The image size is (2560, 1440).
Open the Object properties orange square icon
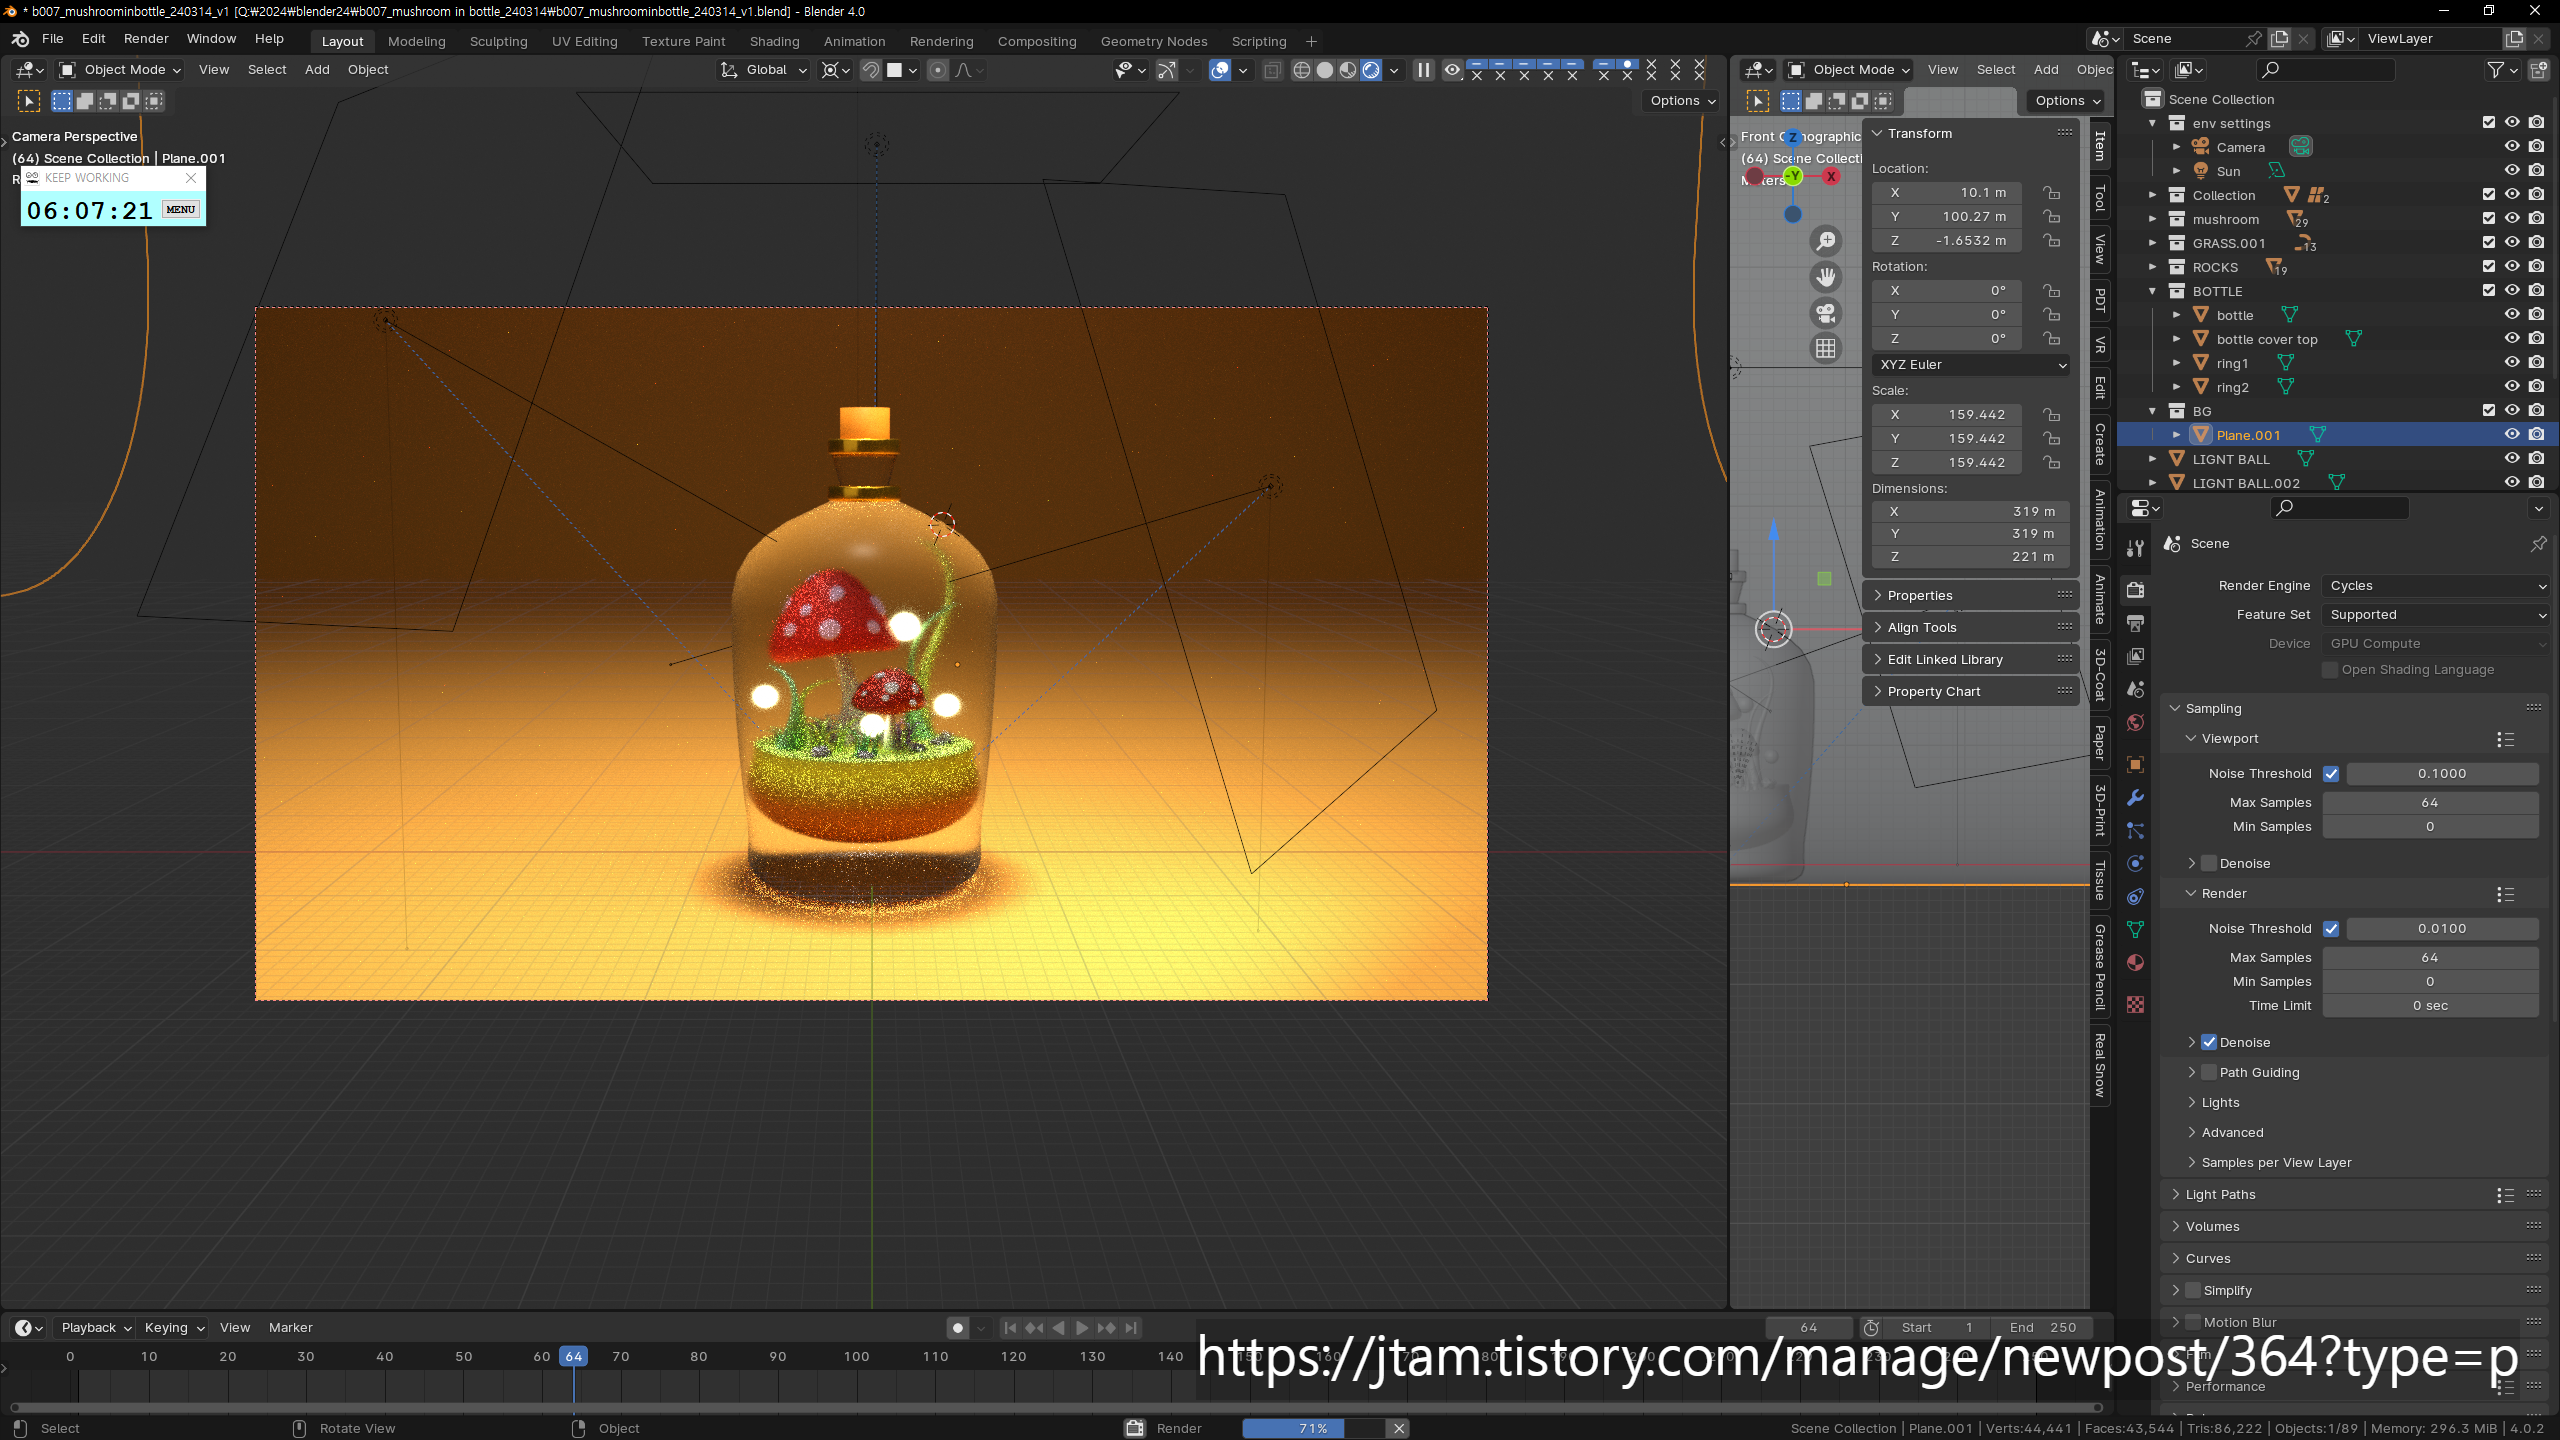2135,764
